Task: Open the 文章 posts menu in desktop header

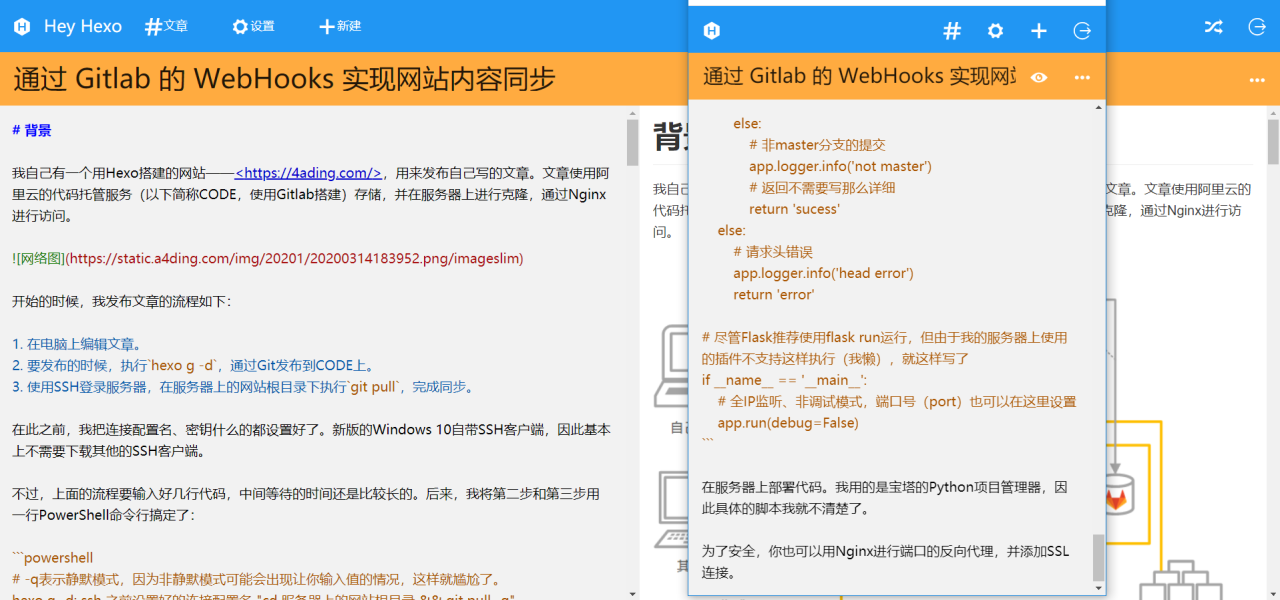Action: [x=166, y=27]
